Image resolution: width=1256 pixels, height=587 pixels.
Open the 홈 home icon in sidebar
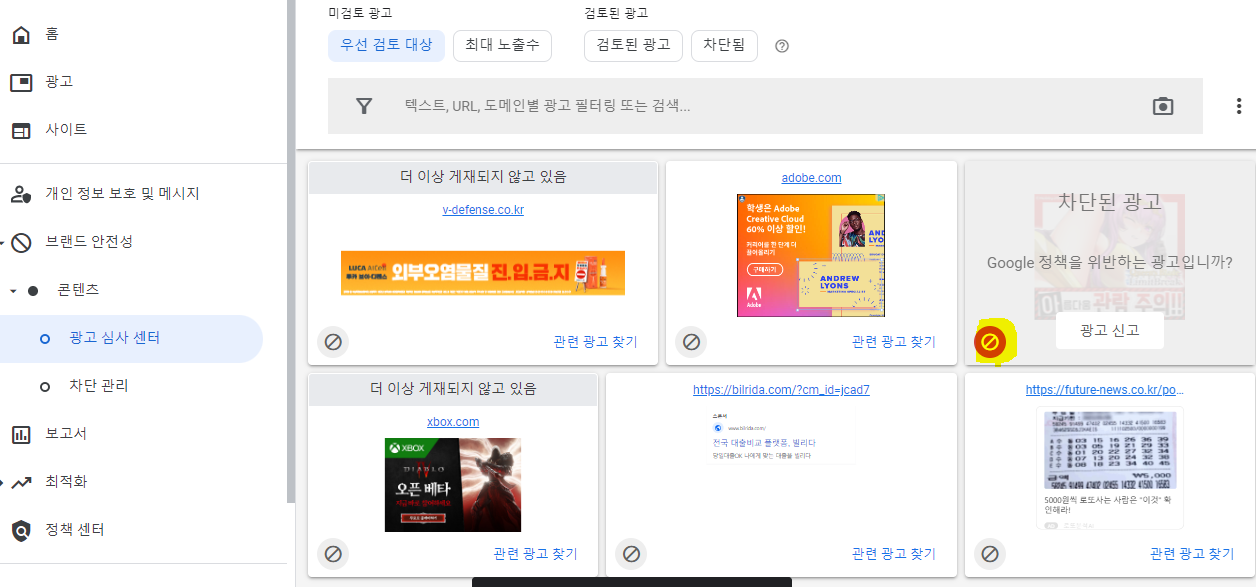click(x=21, y=34)
